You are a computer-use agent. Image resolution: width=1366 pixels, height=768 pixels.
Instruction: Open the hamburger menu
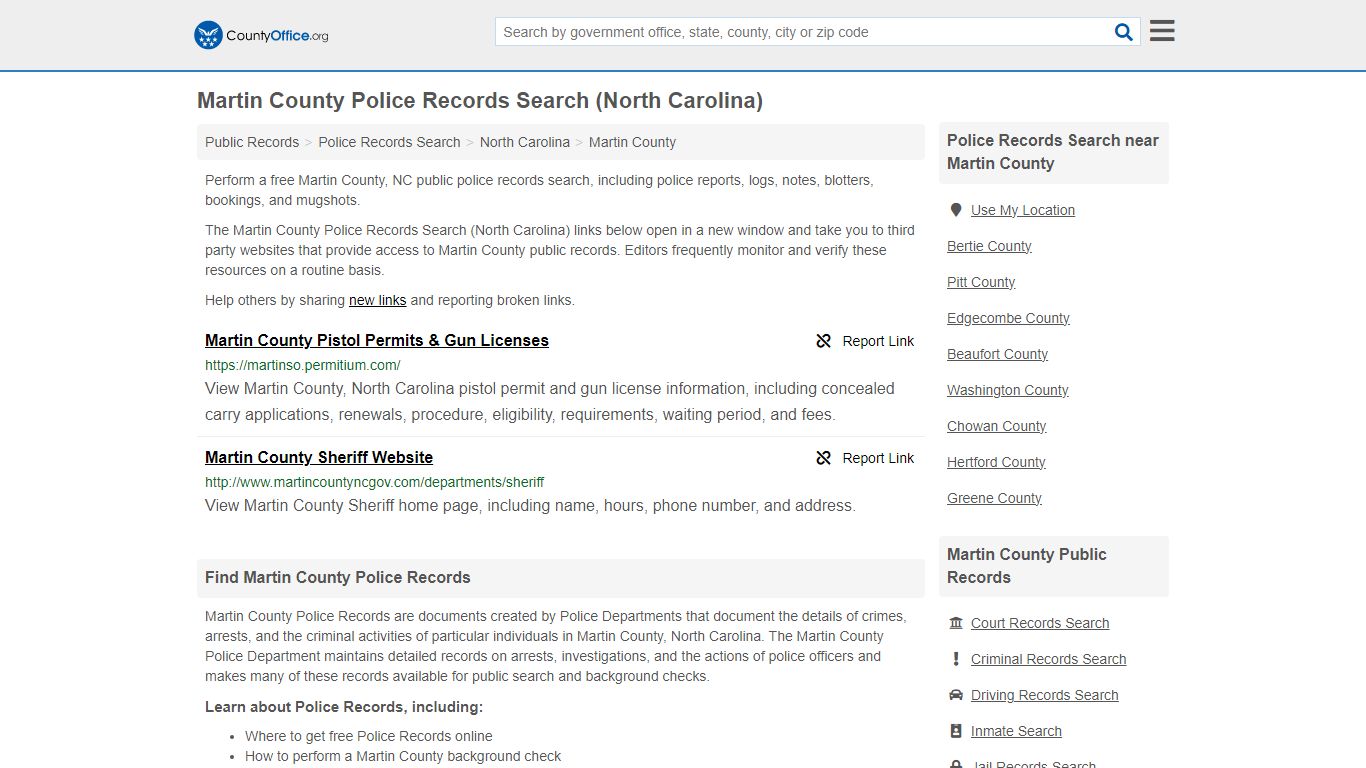click(x=1162, y=31)
